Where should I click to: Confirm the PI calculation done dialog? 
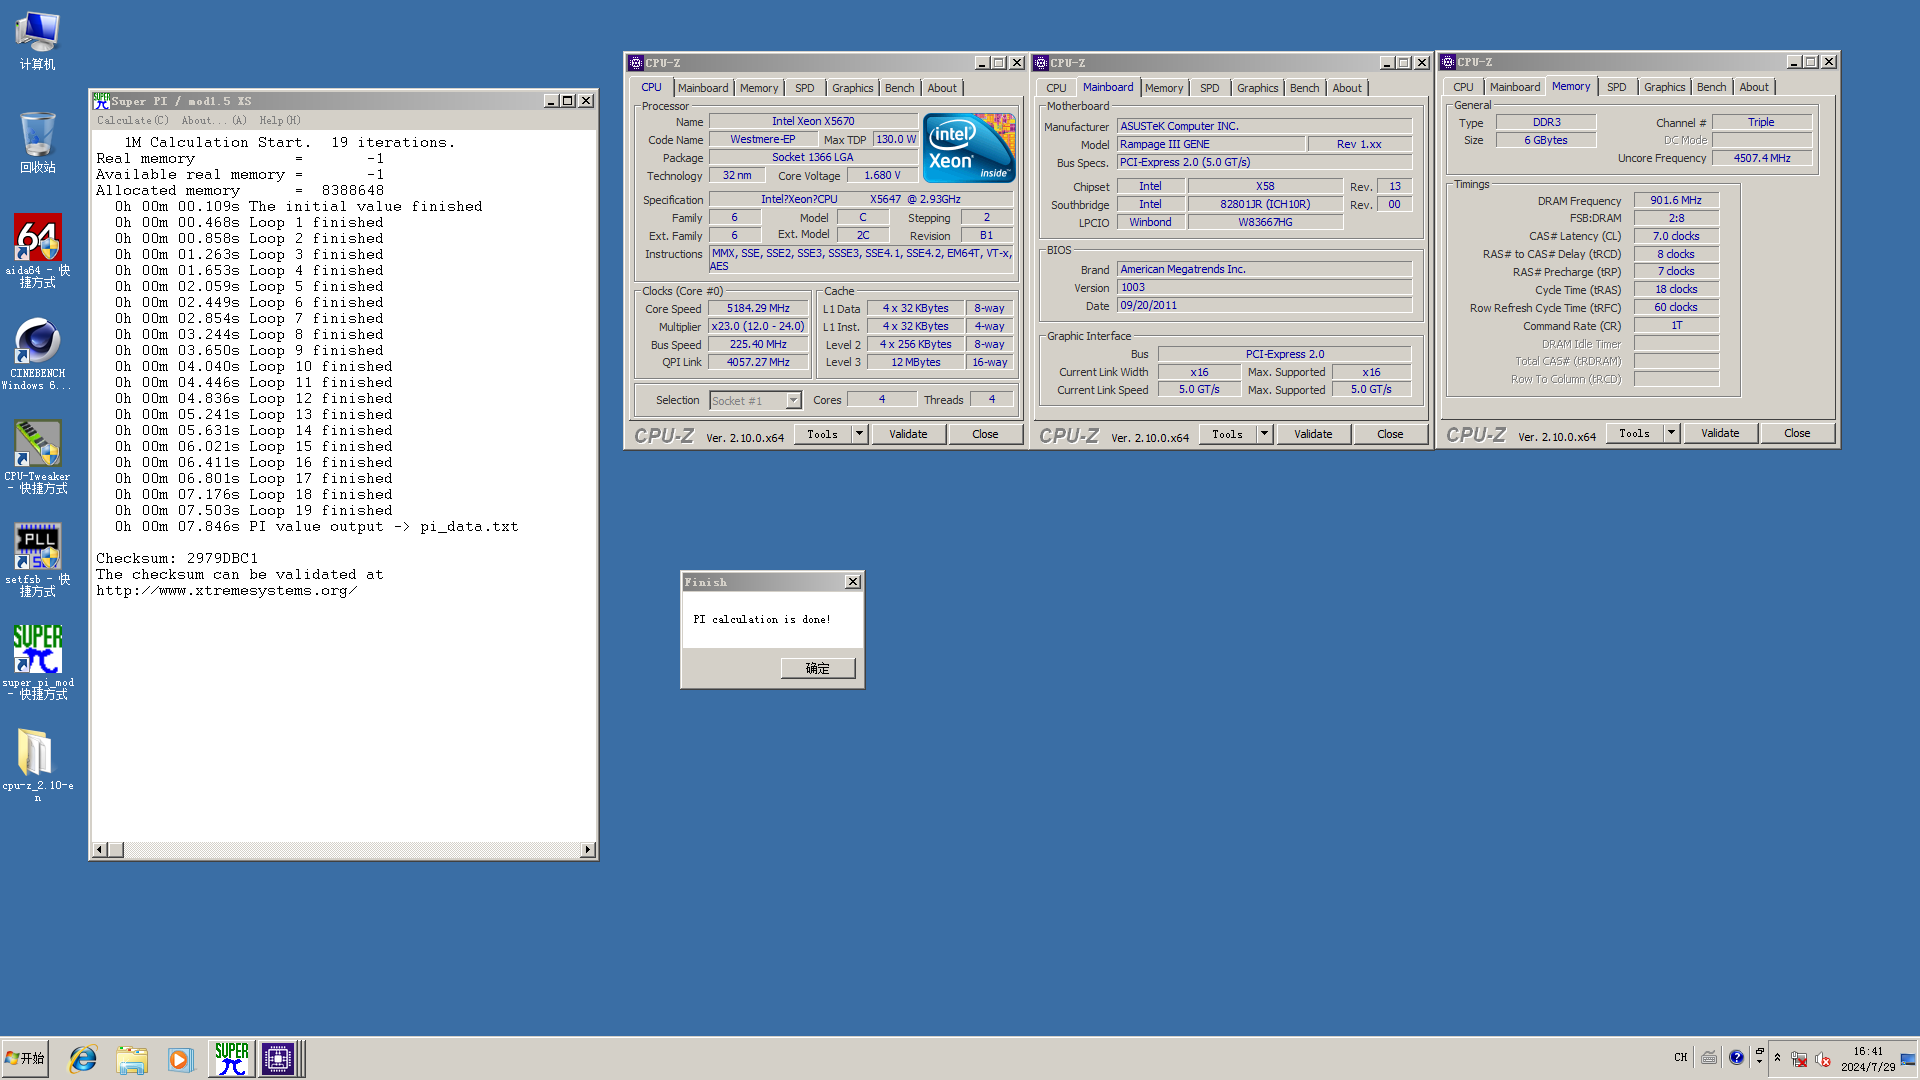pos(818,668)
